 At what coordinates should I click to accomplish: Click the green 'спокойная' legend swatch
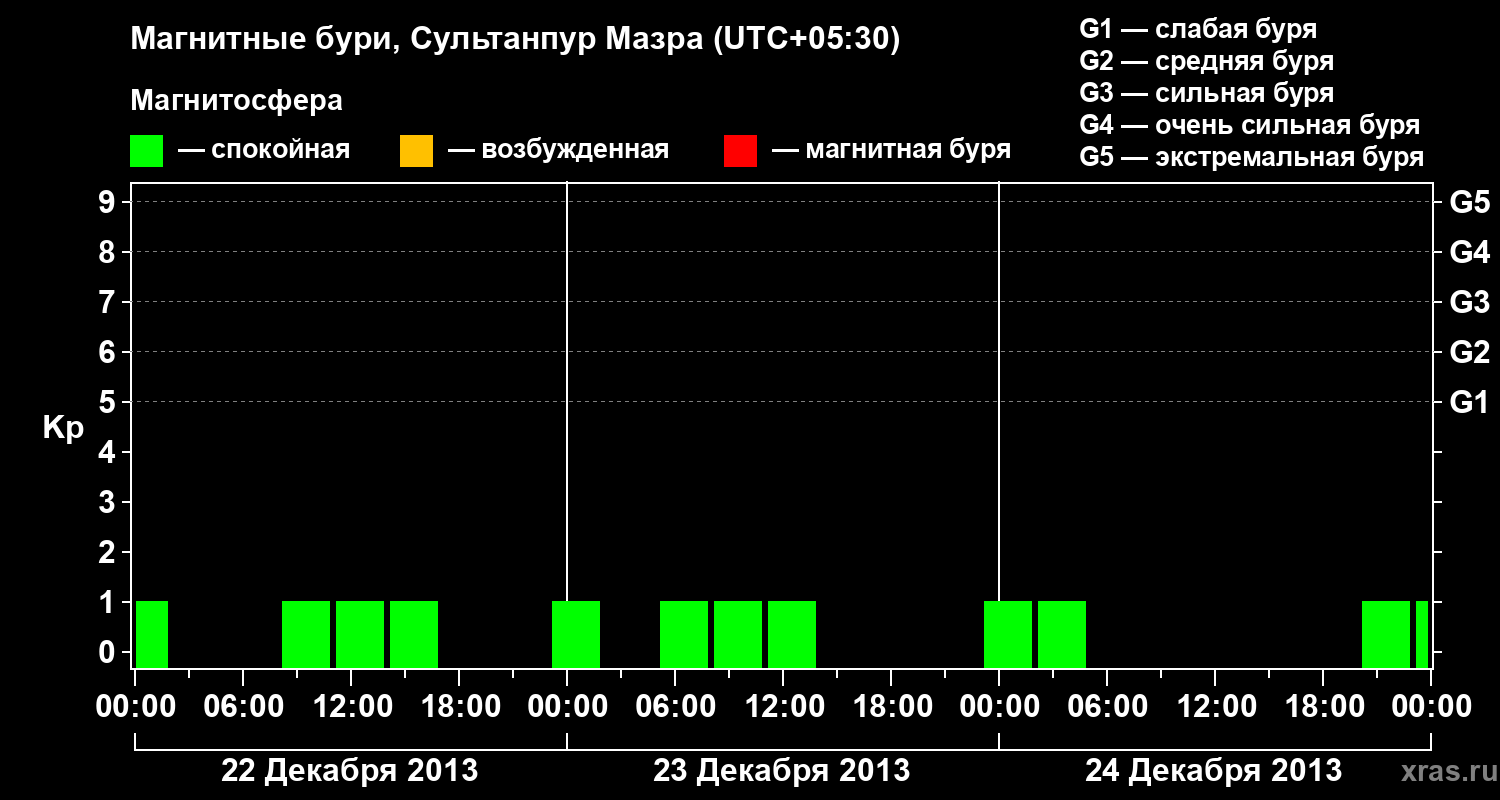pos(146,151)
